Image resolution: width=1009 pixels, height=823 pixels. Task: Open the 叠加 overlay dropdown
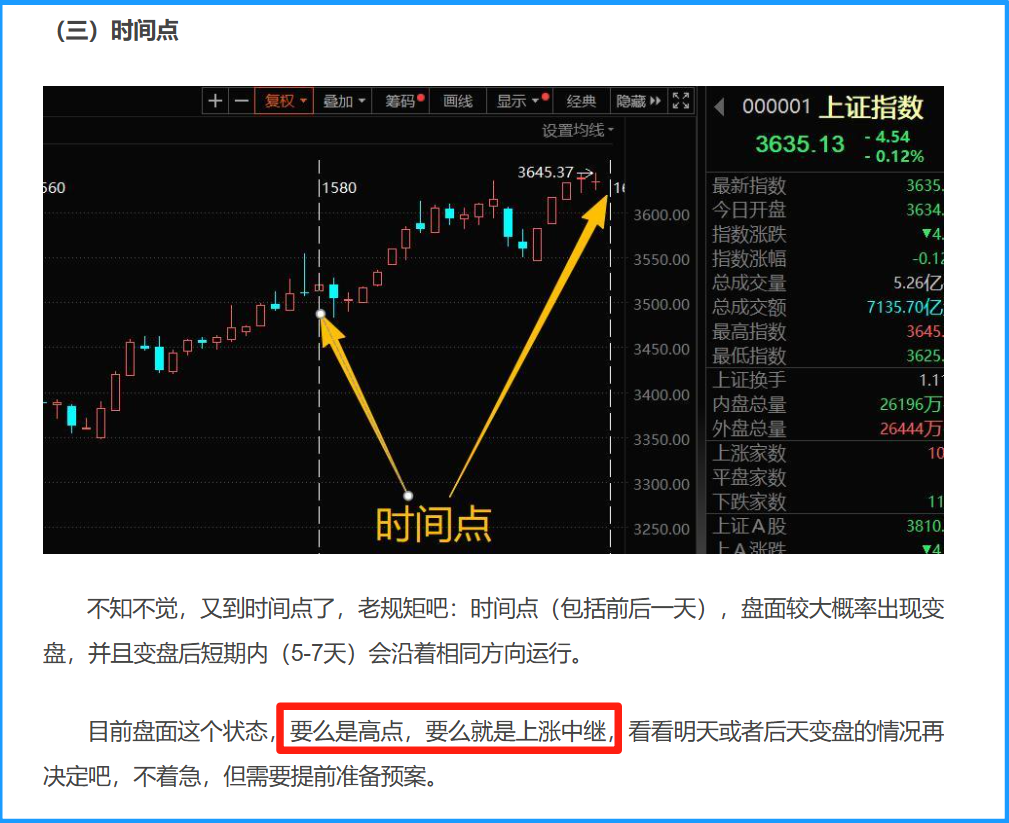tap(340, 101)
